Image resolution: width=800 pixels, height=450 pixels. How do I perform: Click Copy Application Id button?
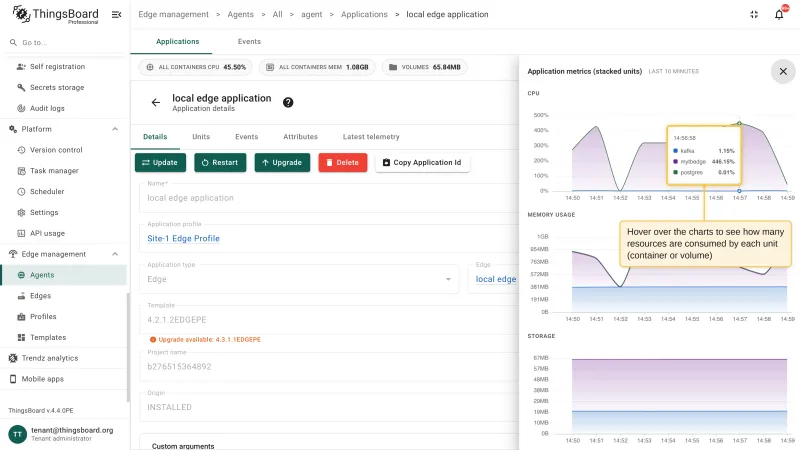(x=422, y=163)
